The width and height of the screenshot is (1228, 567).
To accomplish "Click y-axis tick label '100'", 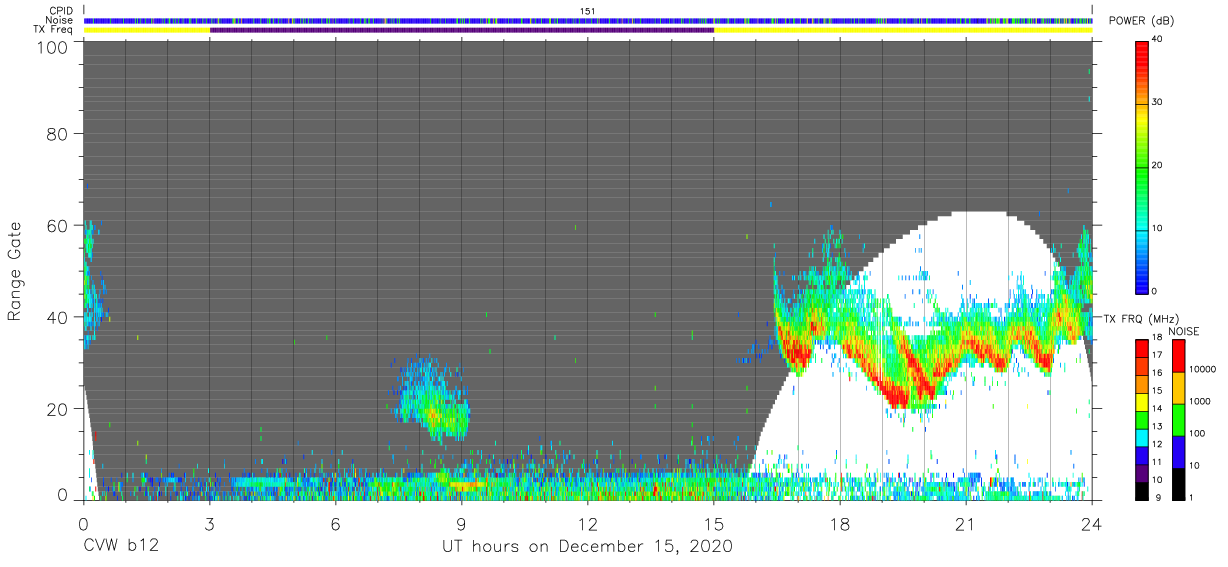I will click(50, 47).
